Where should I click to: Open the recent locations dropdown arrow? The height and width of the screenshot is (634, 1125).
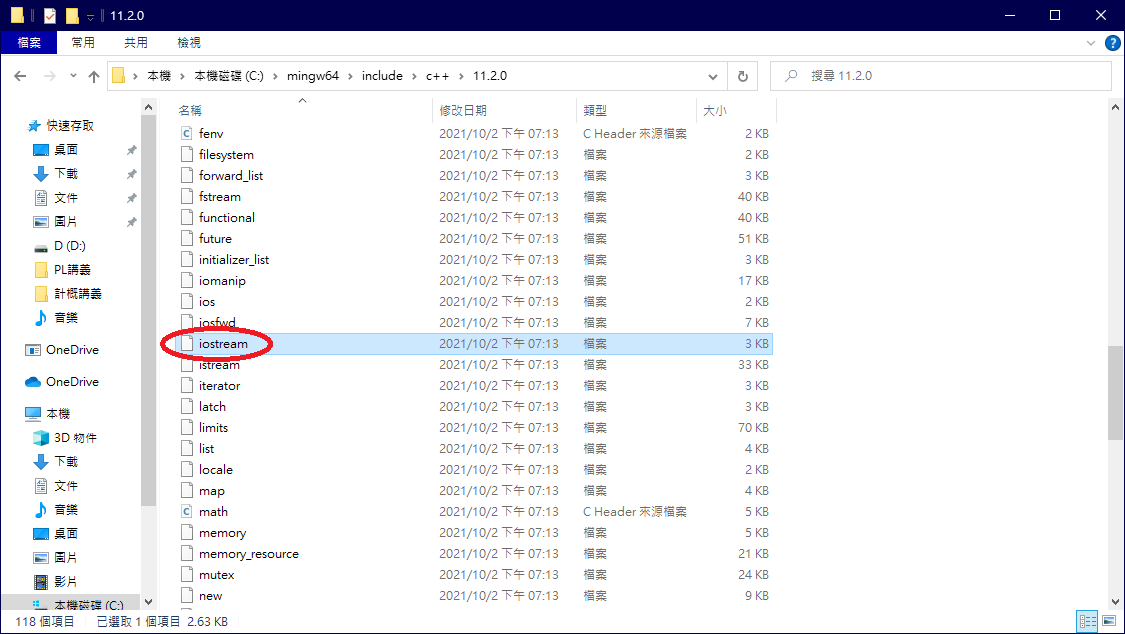coord(73,76)
